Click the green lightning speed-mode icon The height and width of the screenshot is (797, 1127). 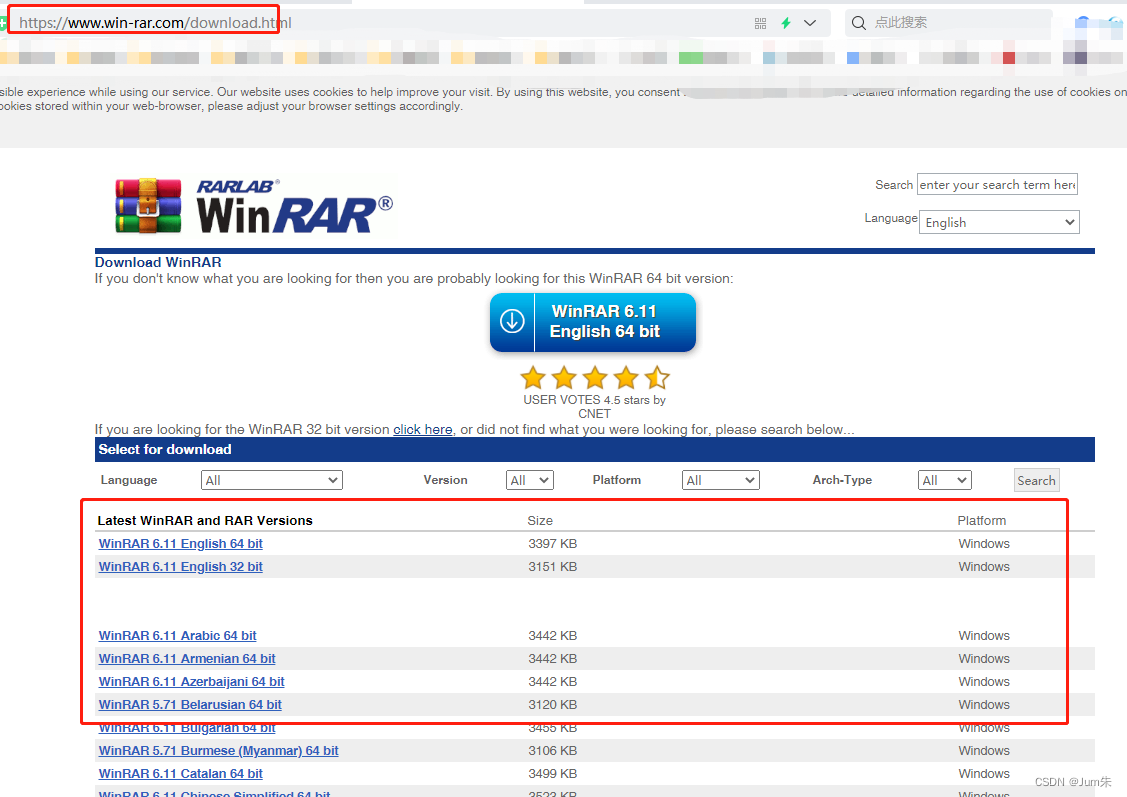coord(786,23)
